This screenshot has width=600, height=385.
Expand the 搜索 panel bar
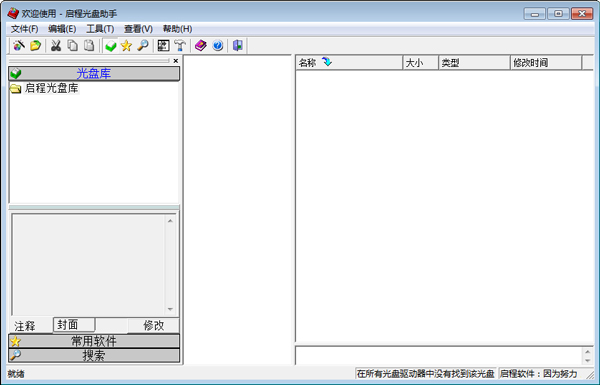94,356
